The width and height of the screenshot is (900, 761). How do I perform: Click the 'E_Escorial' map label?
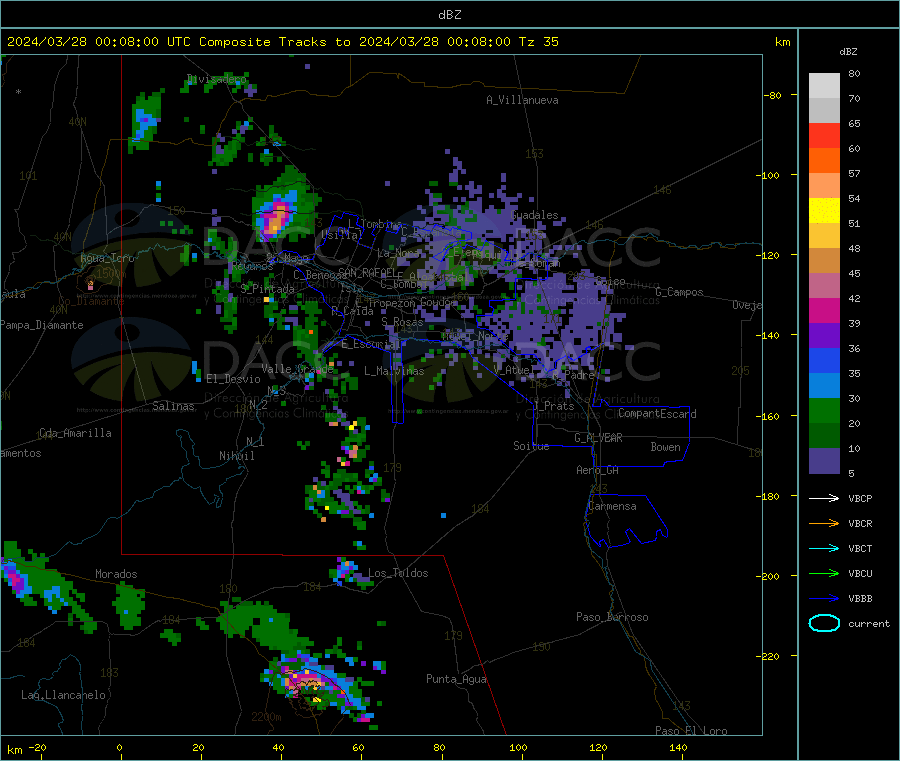[370, 344]
